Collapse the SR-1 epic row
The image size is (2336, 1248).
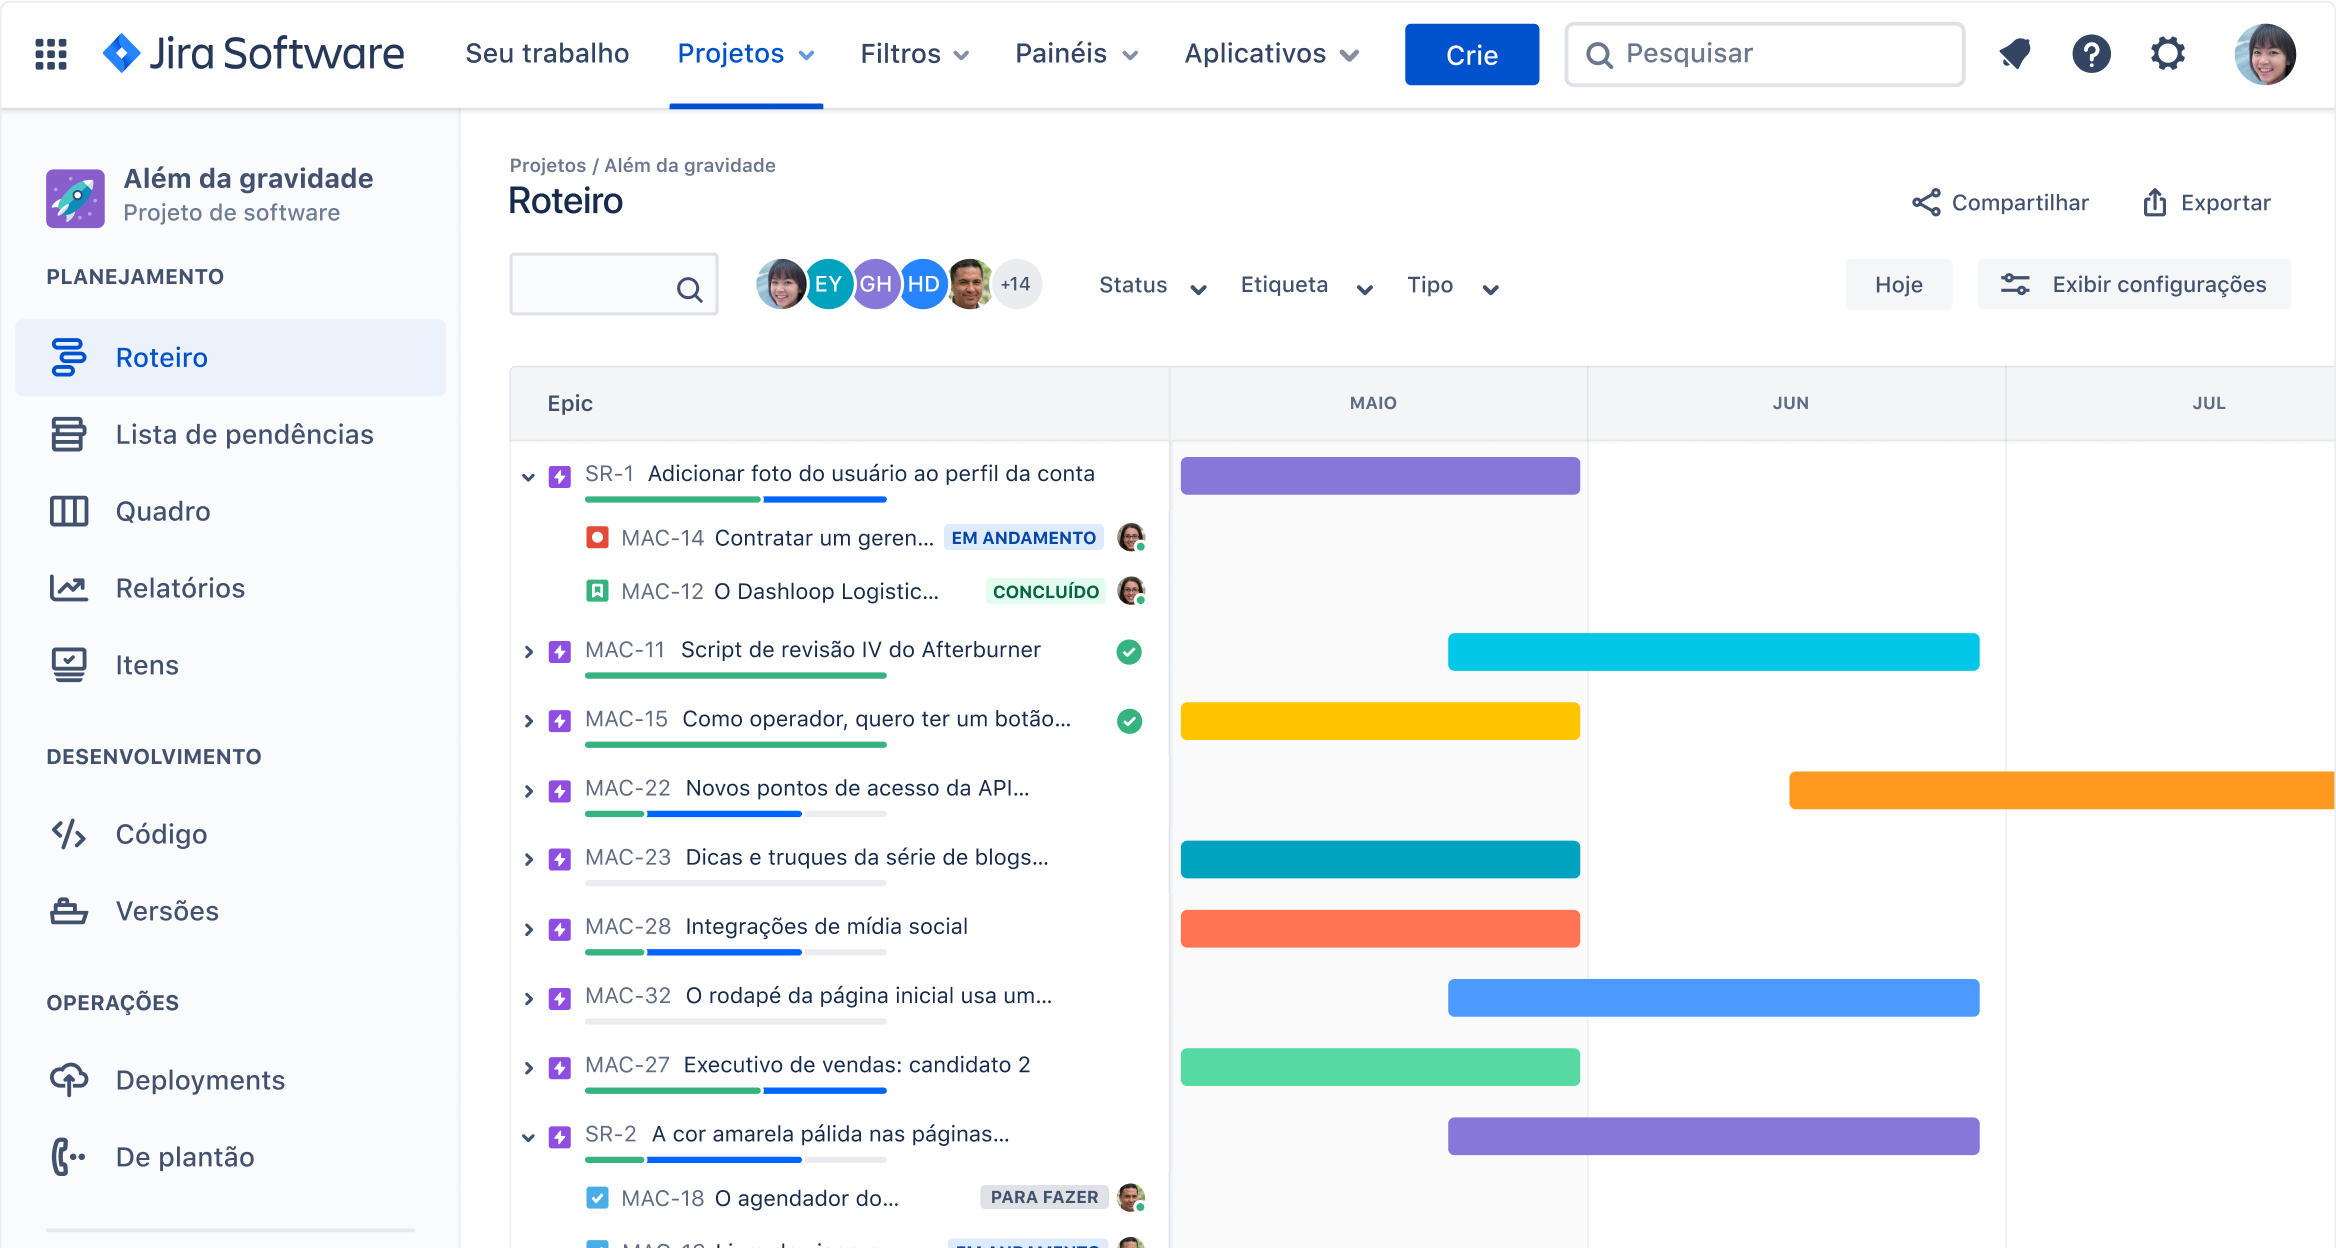[529, 476]
